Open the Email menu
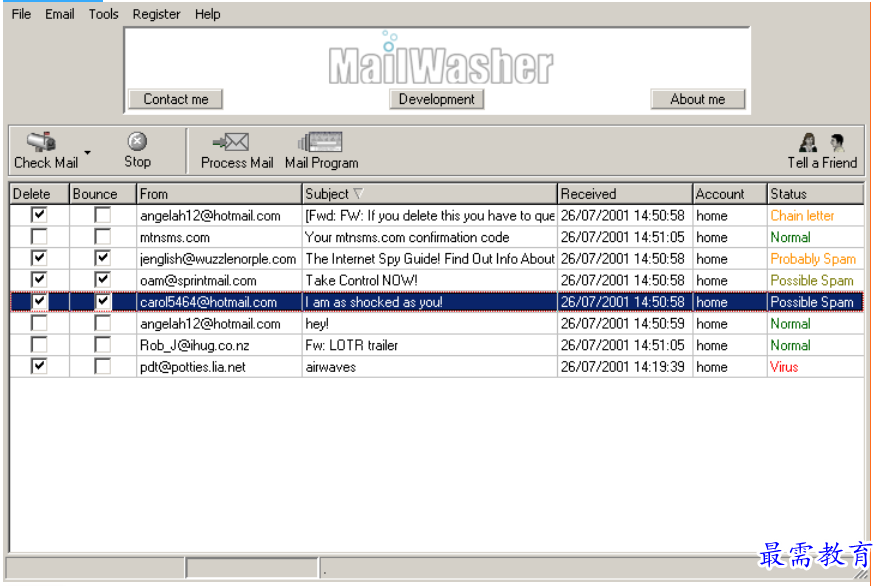 pos(60,14)
